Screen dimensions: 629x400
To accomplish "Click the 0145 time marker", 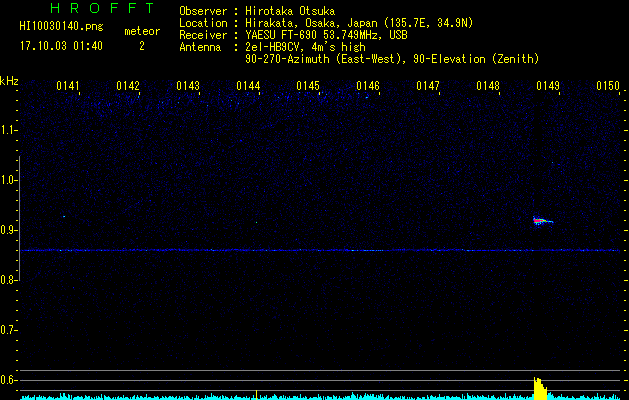I will pyautogui.click(x=308, y=86).
